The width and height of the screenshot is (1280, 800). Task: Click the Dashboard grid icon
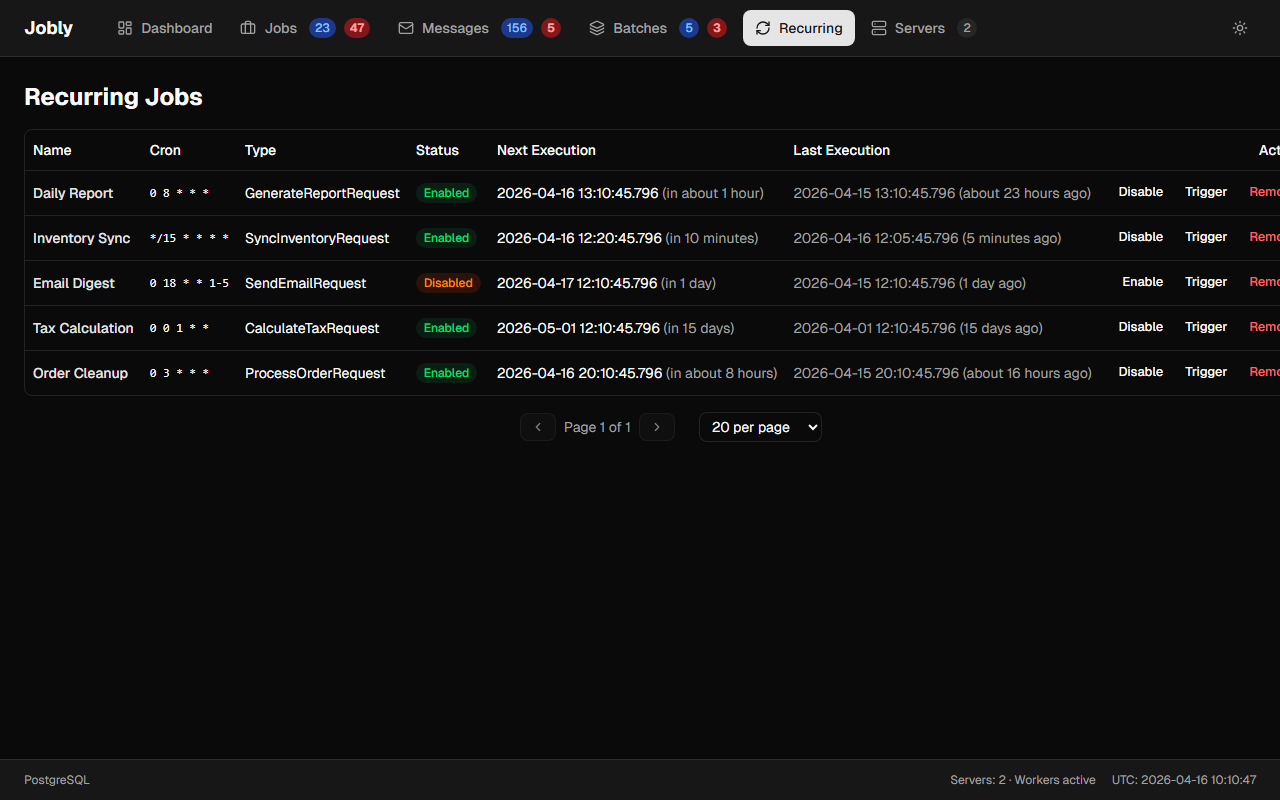tap(125, 28)
